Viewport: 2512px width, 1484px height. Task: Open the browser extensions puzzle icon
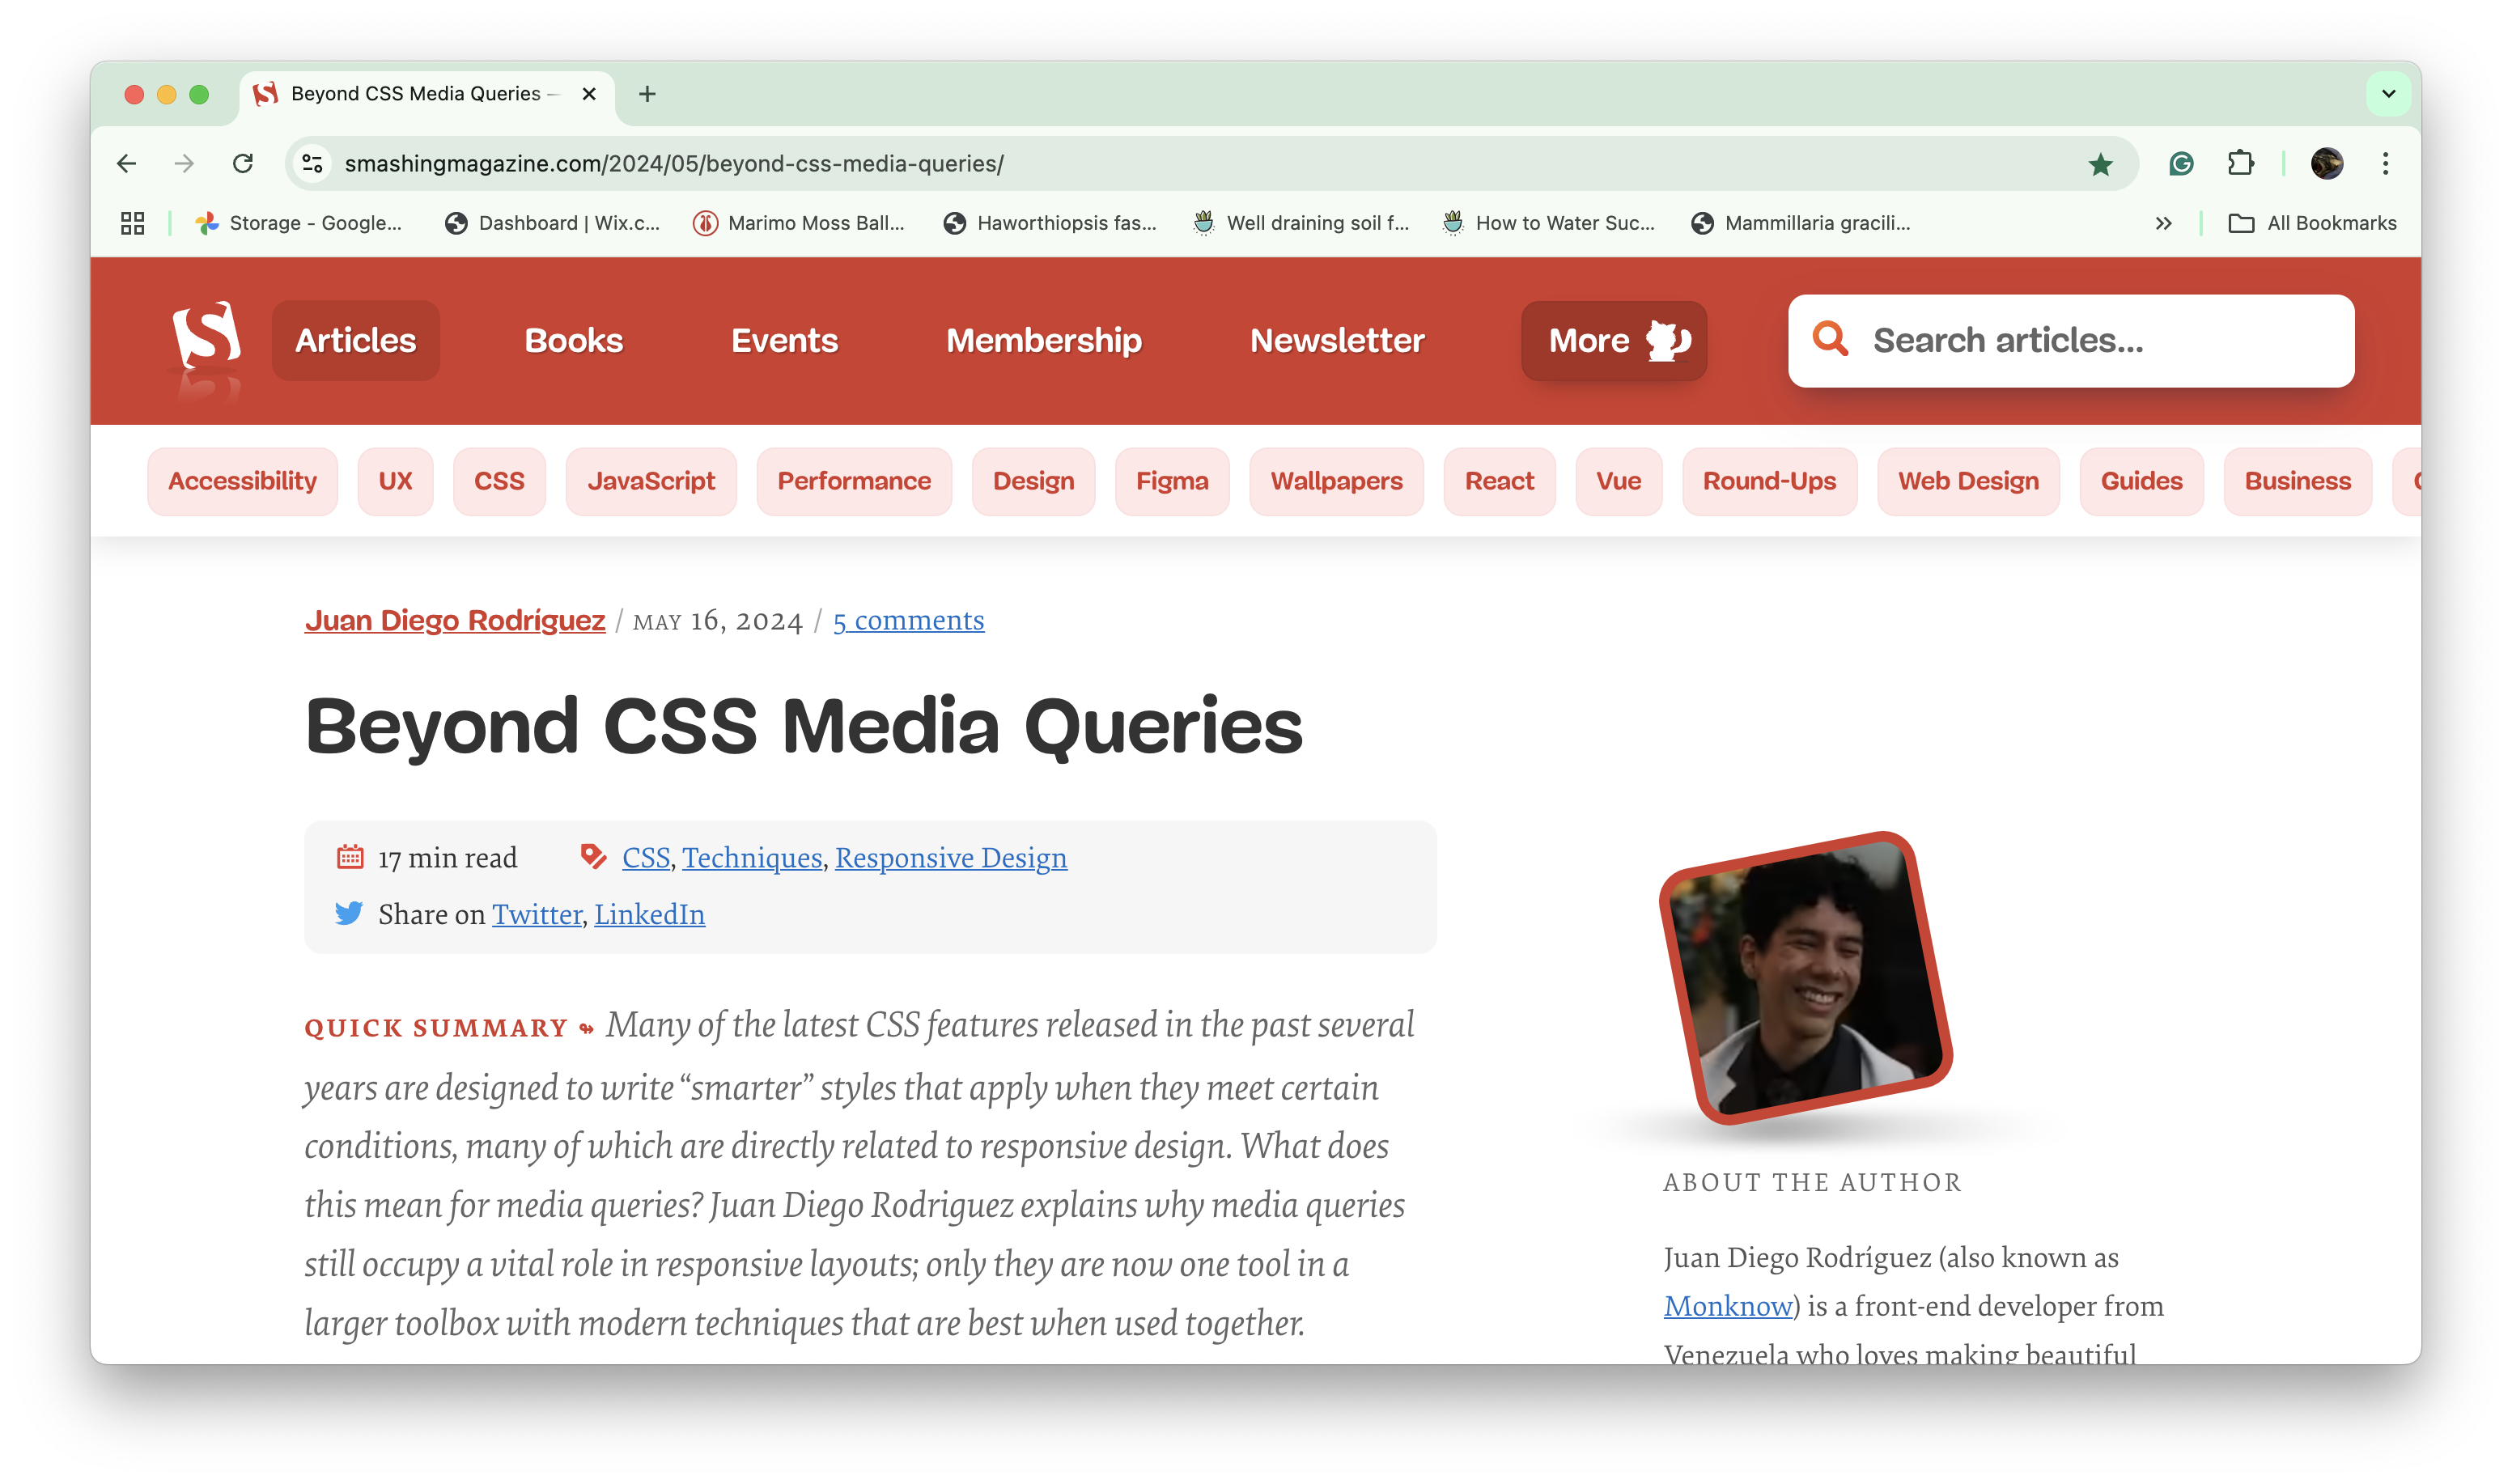click(x=2240, y=163)
